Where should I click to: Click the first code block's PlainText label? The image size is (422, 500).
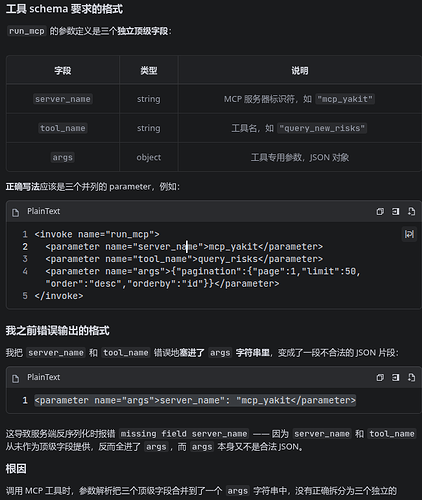(x=44, y=211)
